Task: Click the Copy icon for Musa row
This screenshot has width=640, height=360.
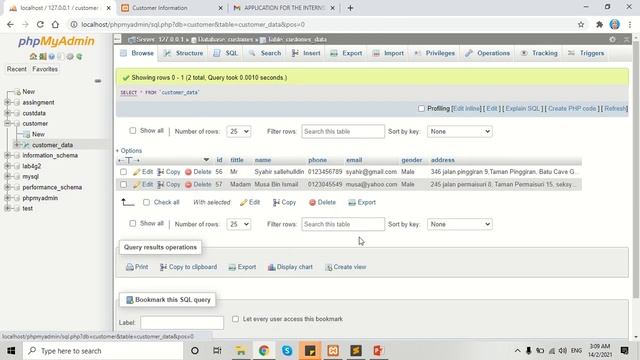Action: [x=161, y=184]
